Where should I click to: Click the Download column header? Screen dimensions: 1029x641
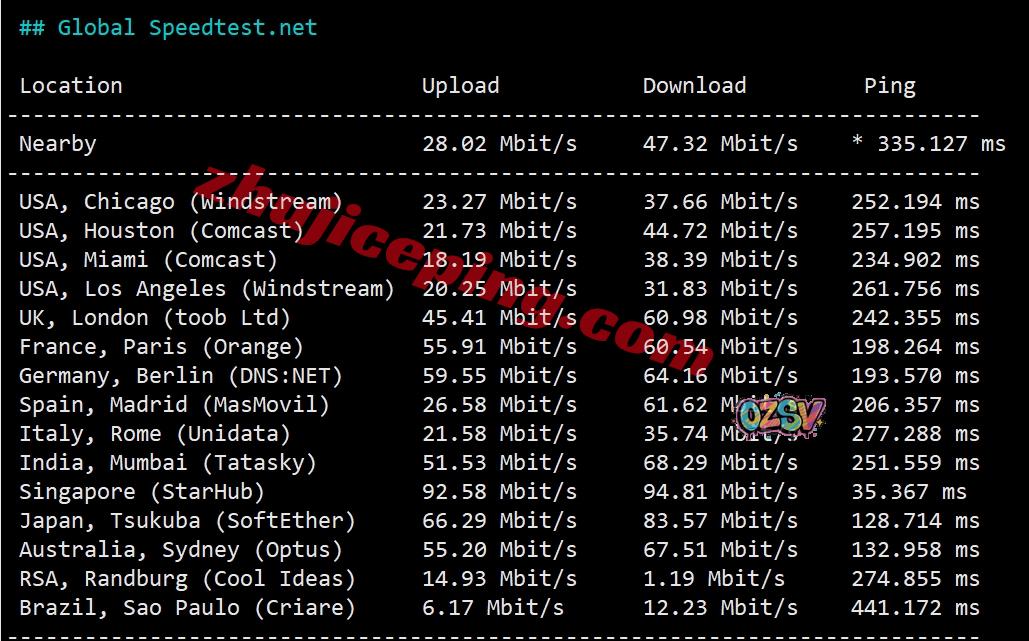coord(694,86)
